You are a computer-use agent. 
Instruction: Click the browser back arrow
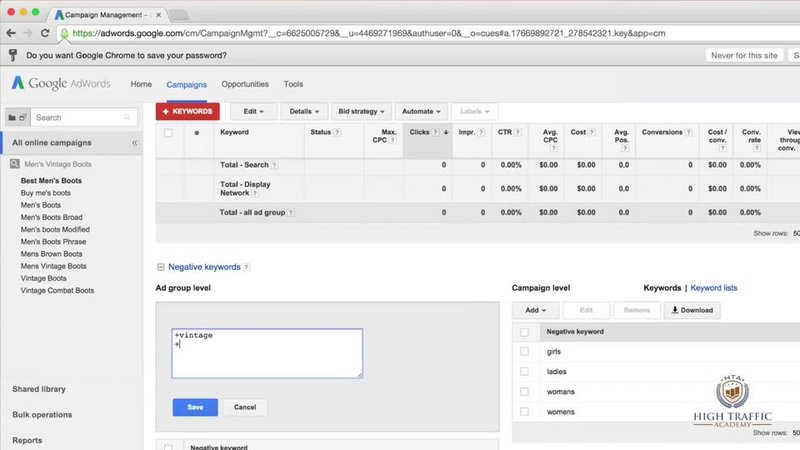coord(11,33)
